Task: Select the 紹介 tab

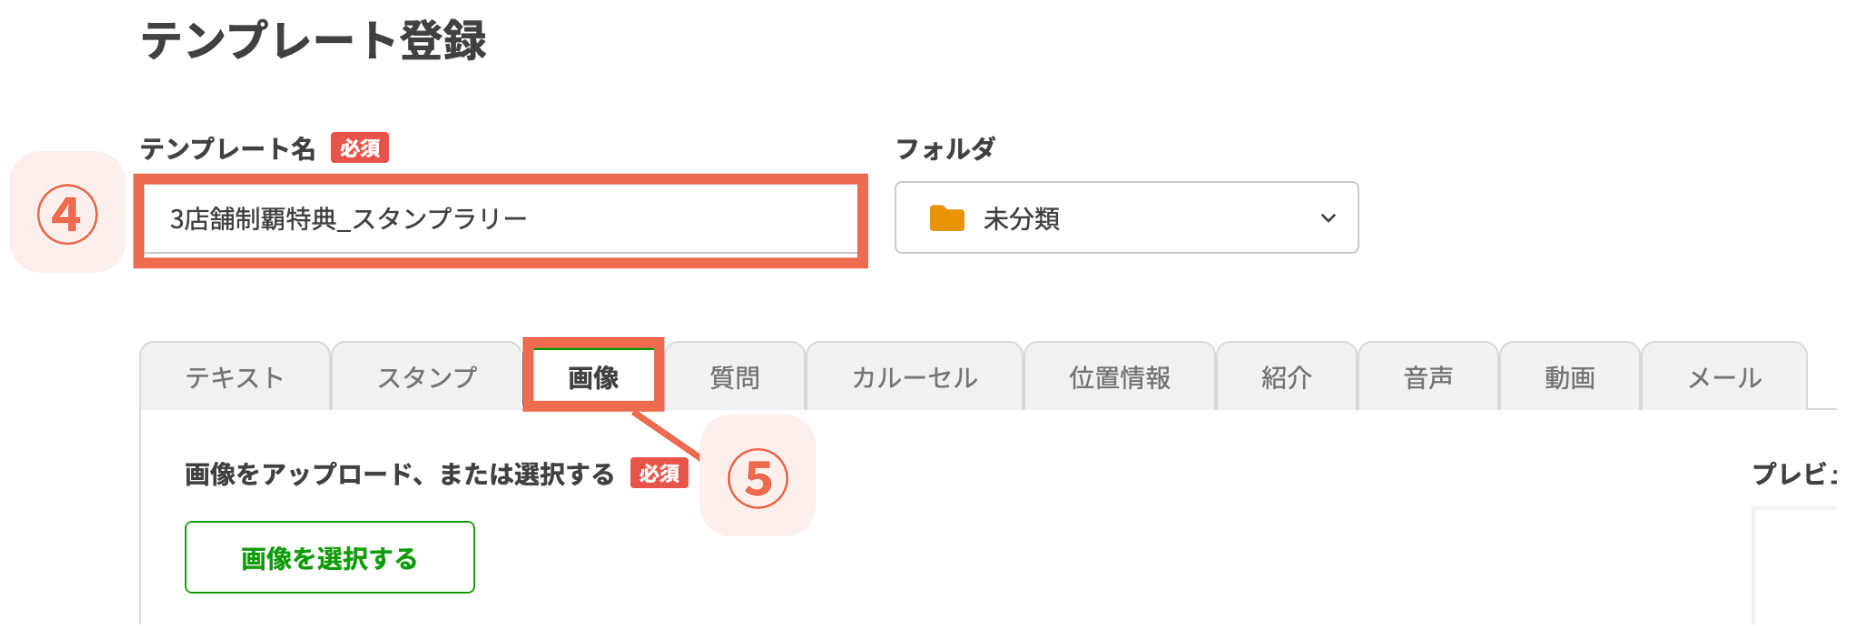Action: coord(1286,377)
